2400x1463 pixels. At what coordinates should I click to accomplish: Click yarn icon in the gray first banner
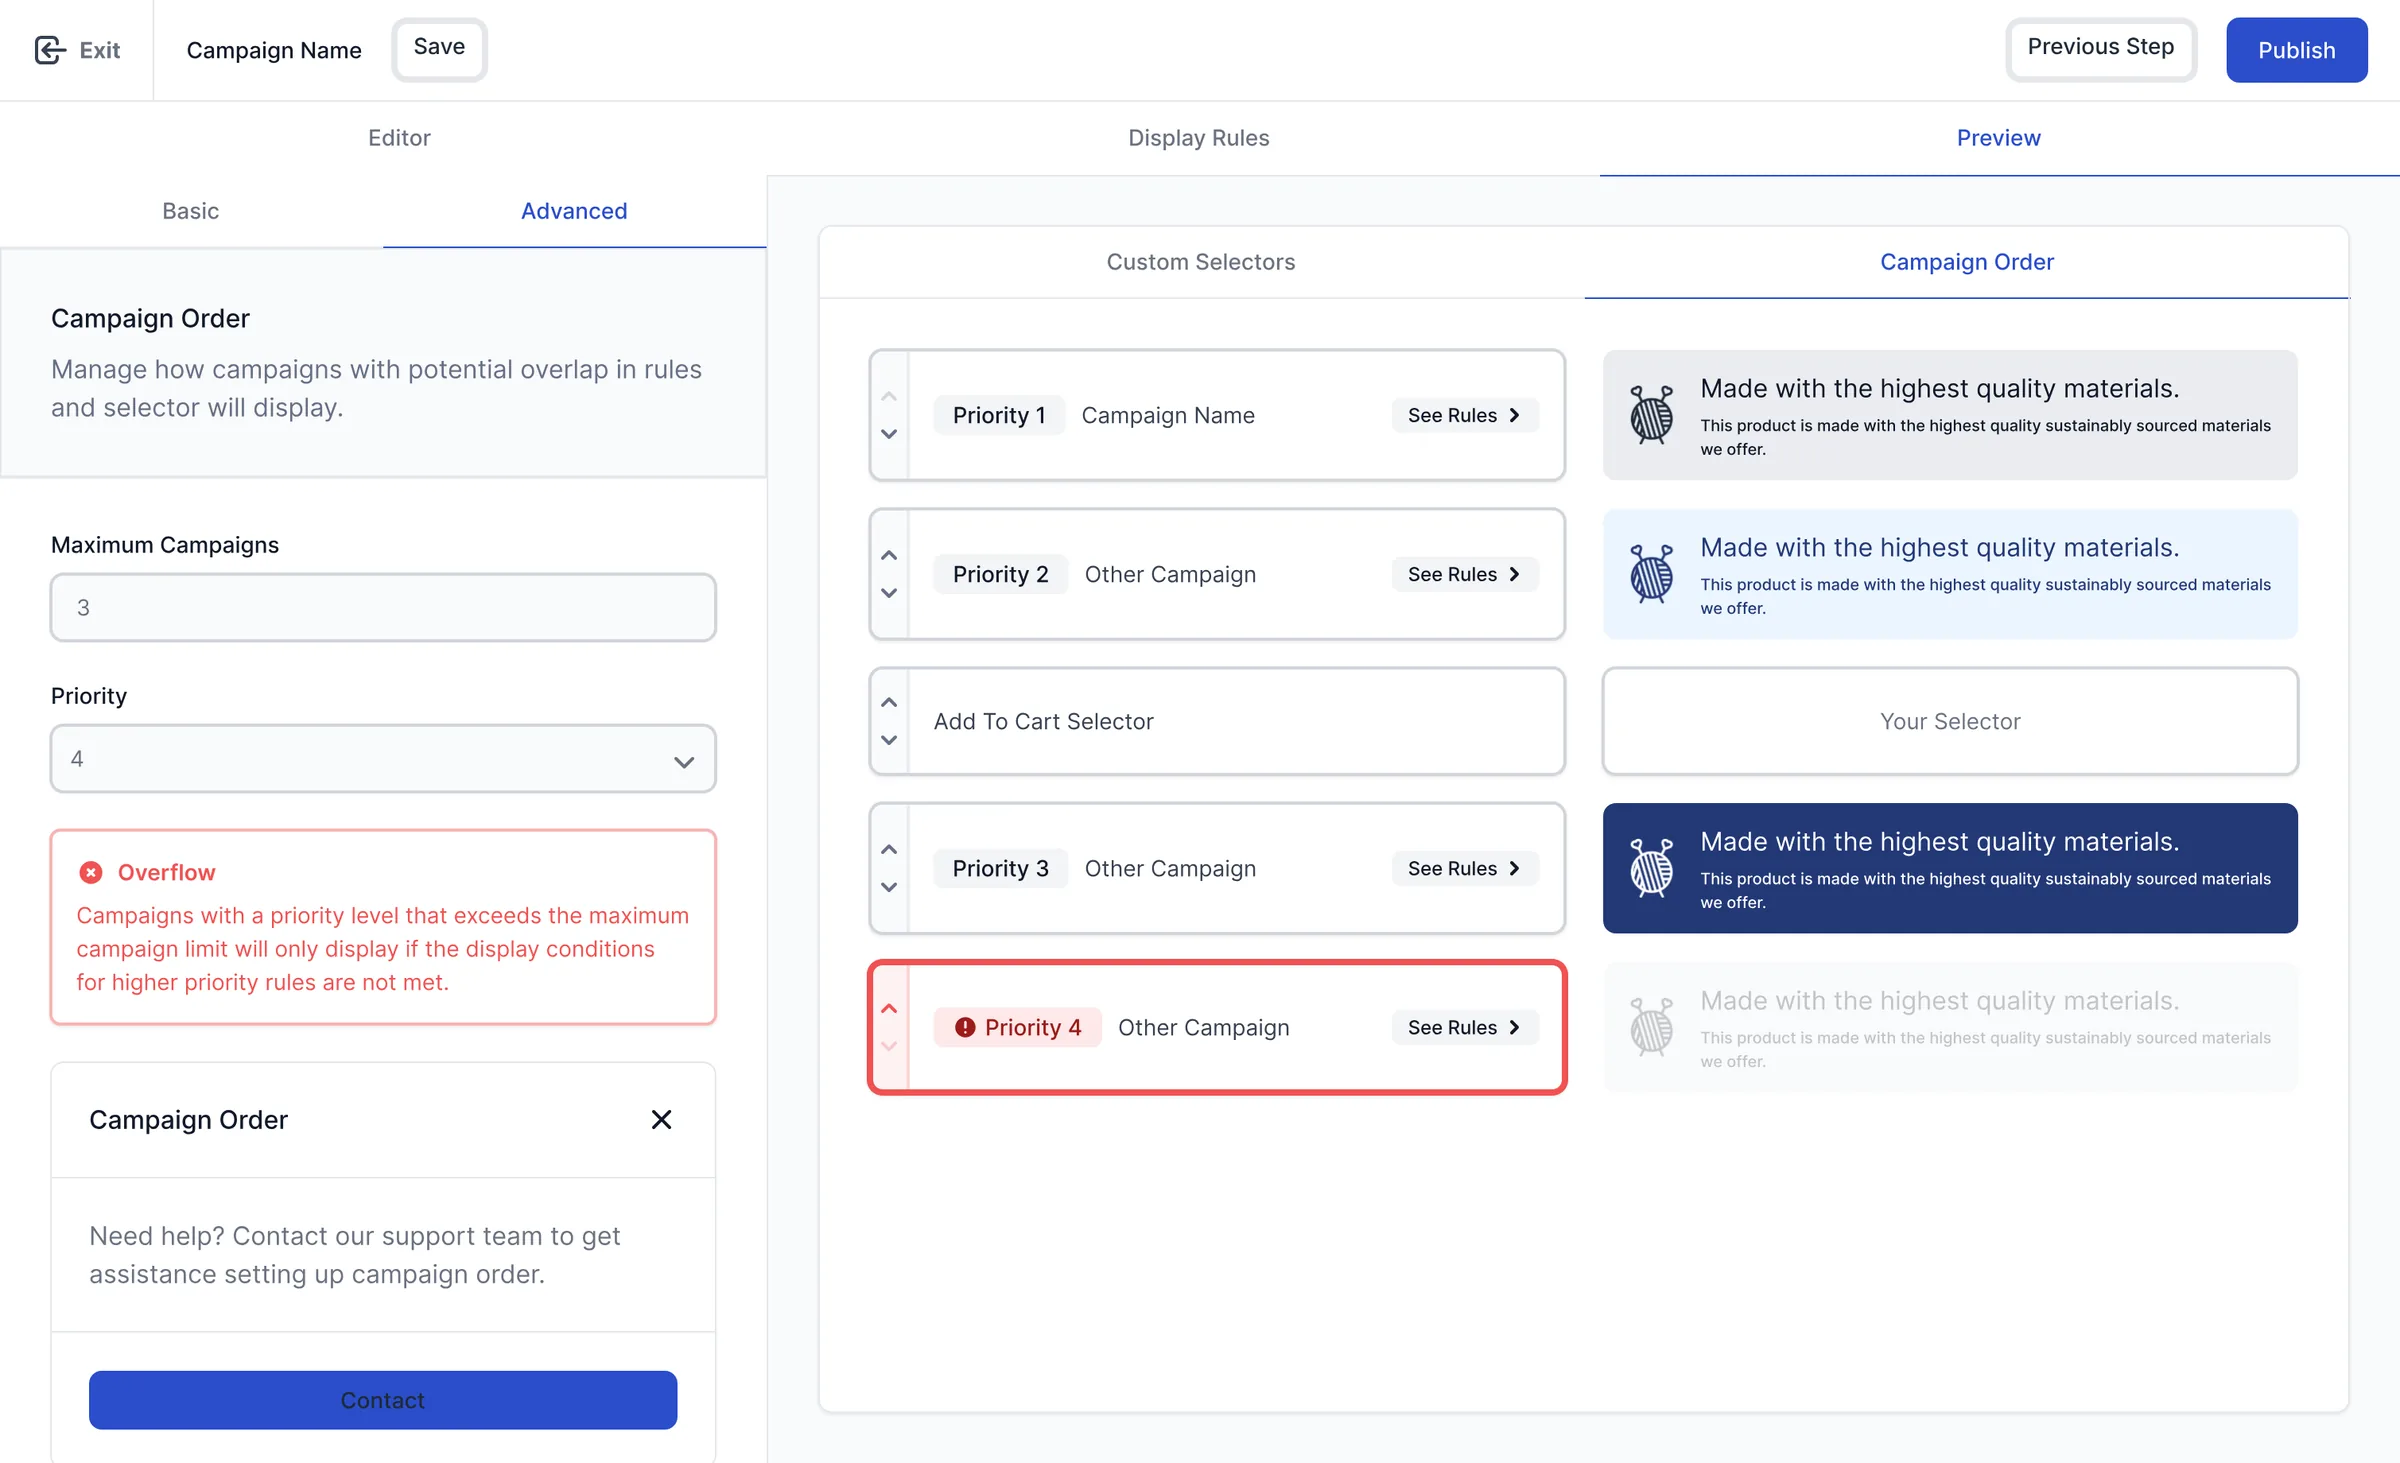(x=1651, y=414)
